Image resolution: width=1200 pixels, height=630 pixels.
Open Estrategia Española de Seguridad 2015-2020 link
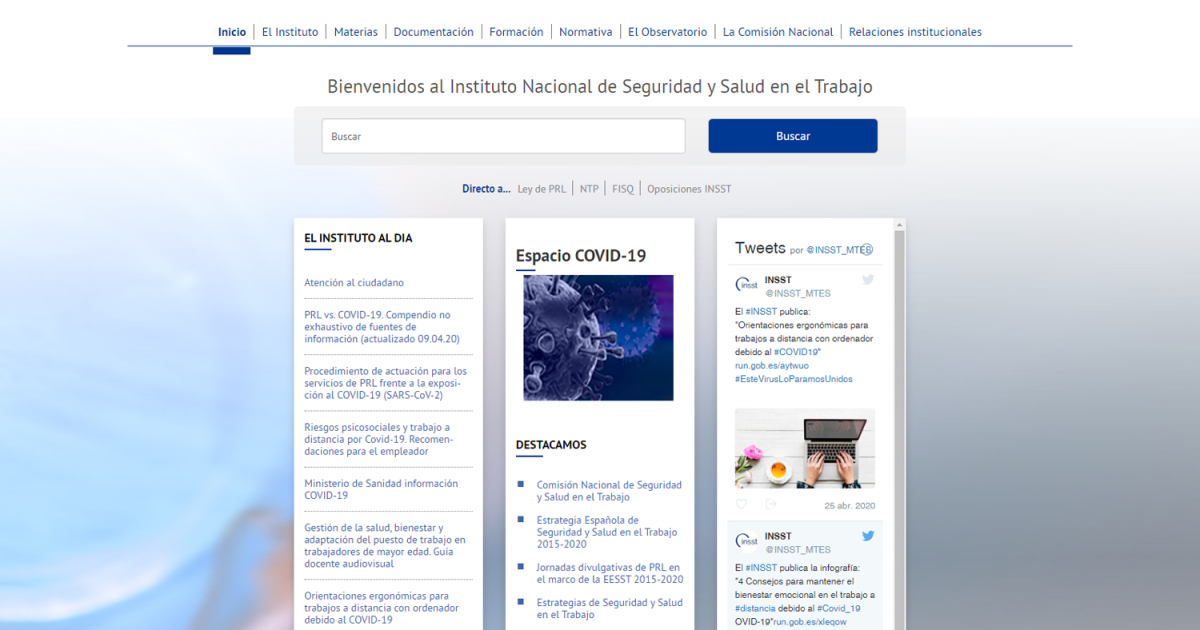click(x=607, y=532)
